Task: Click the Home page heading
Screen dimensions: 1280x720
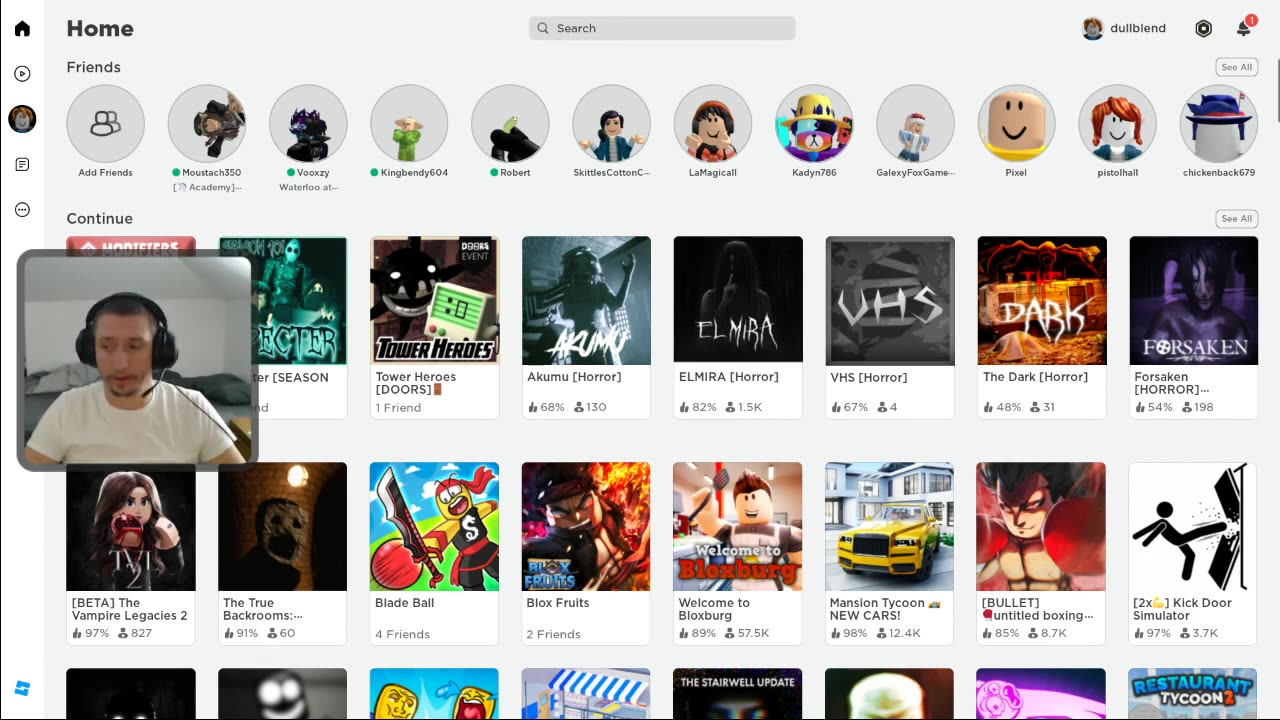Action: point(100,28)
